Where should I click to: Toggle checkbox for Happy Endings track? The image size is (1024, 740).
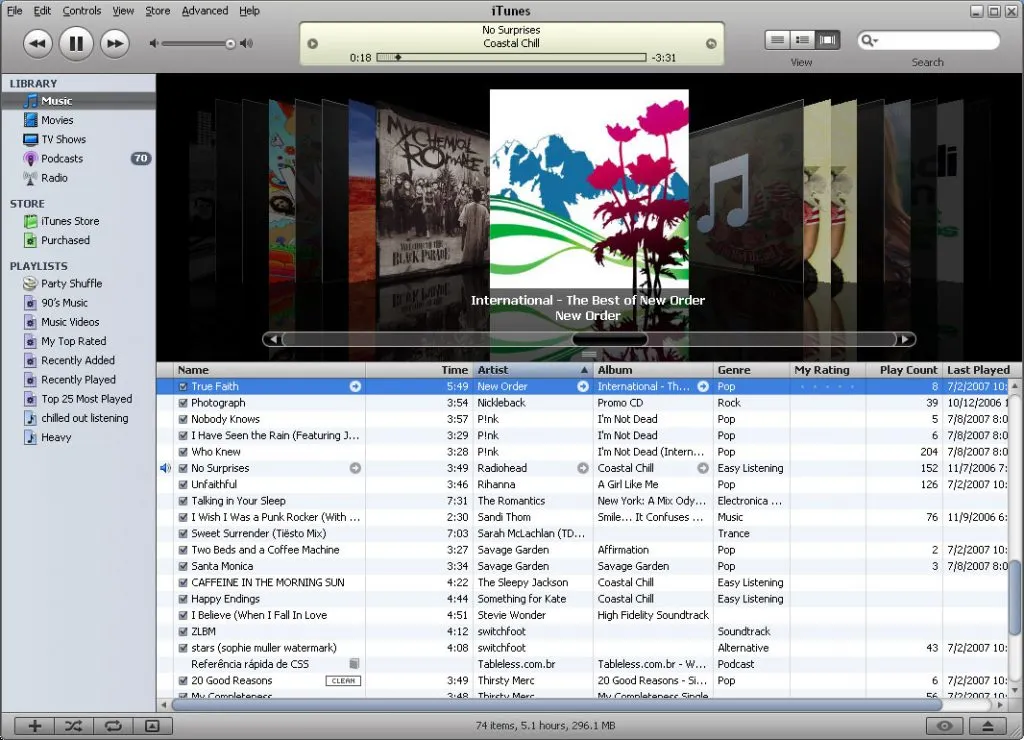click(183, 599)
